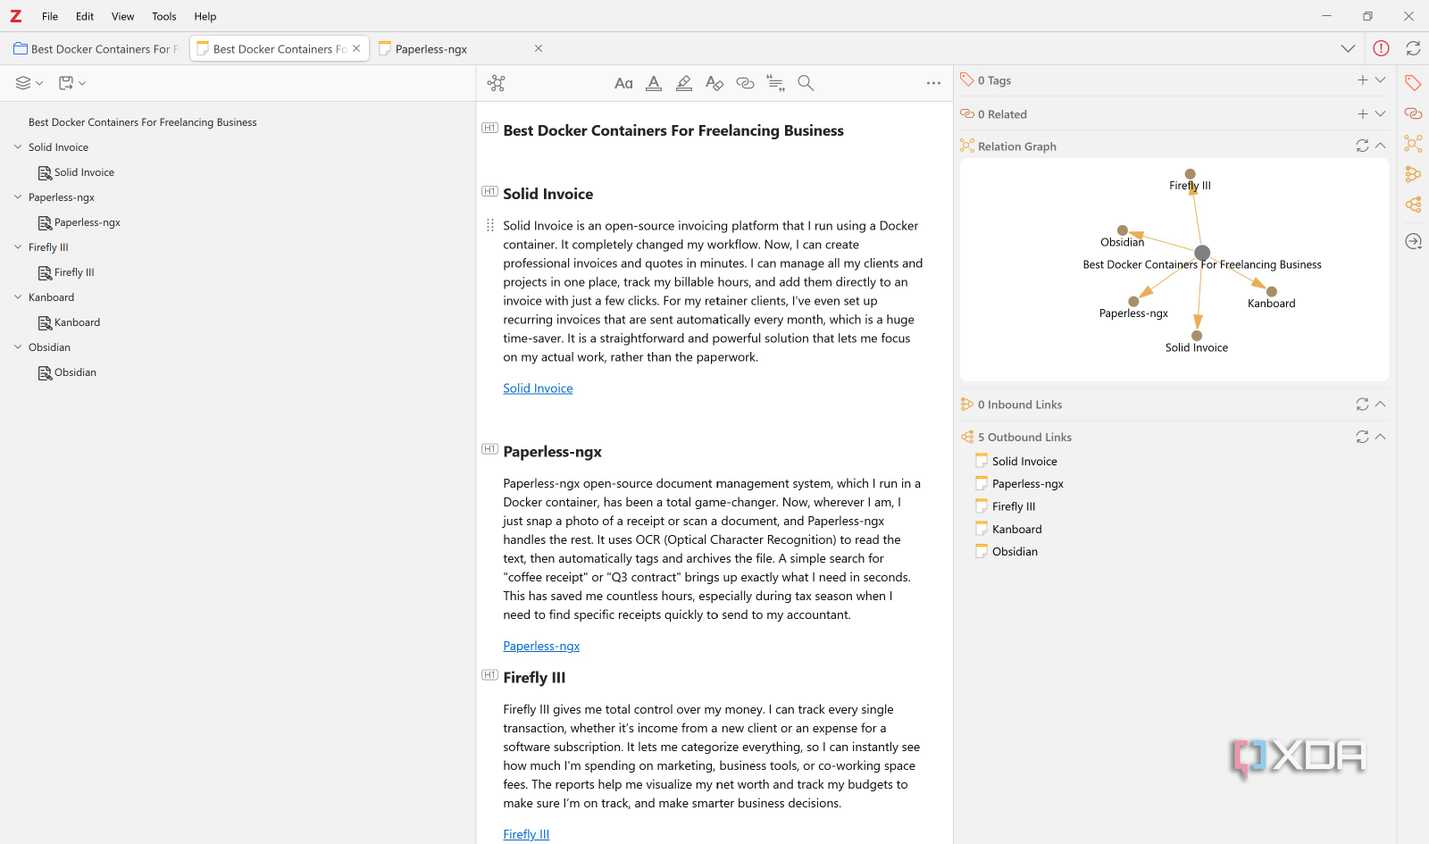Open the font style (Aa) tool

[623, 83]
